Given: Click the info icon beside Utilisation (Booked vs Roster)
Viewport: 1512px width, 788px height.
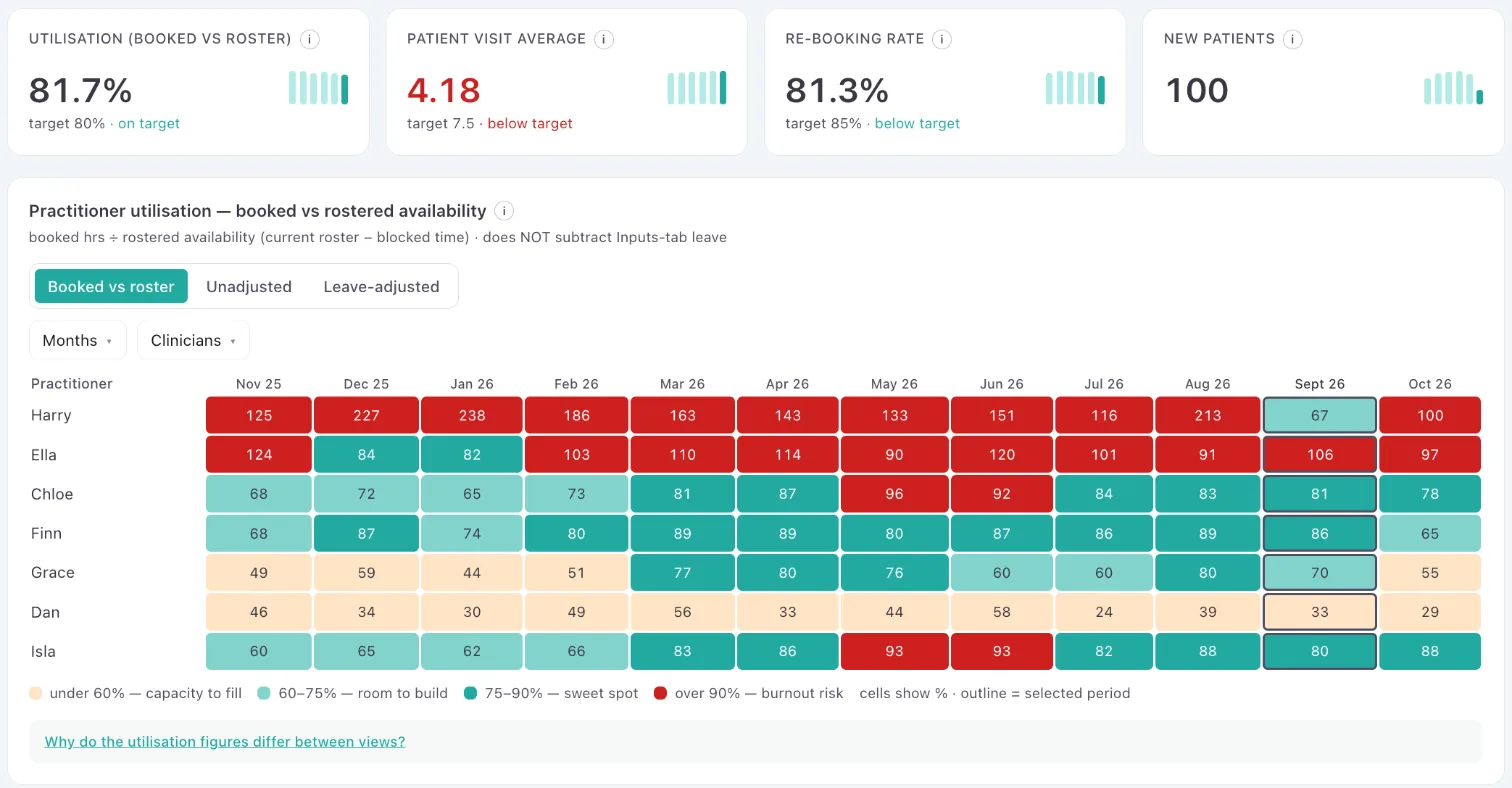Looking at the screenshot, I should tap(310, 39).
